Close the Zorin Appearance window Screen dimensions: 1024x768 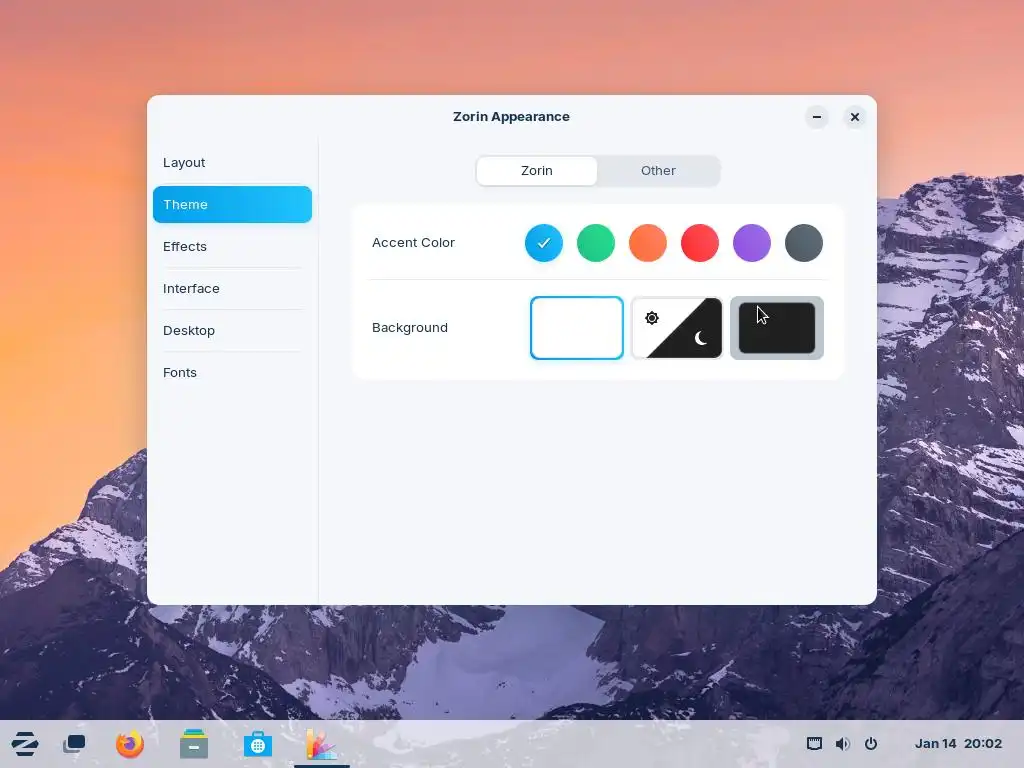(854, 117)
